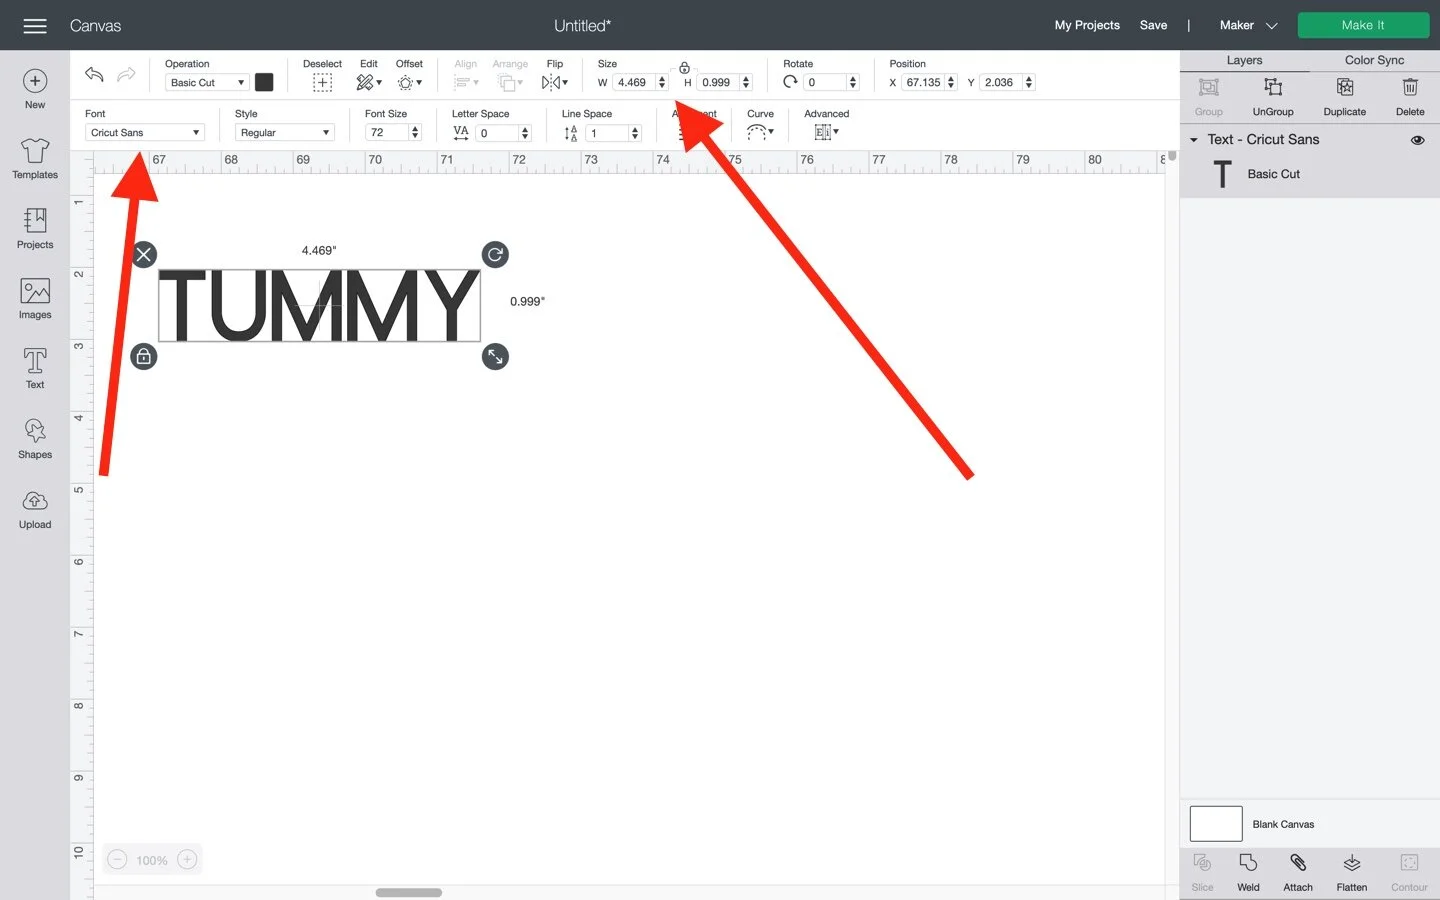Select the Text tool in the sidebar
This screenshot has height=900, width=1440.
[35, 369]
